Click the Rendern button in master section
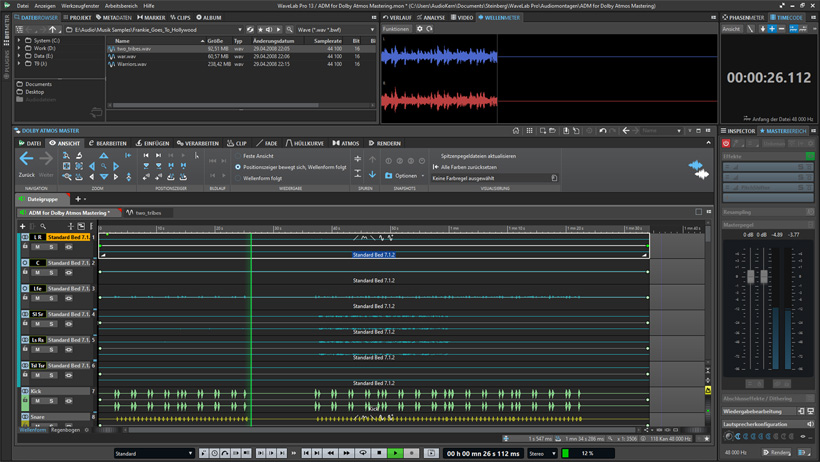Screen dimensions: 820x462 [777, 452]
